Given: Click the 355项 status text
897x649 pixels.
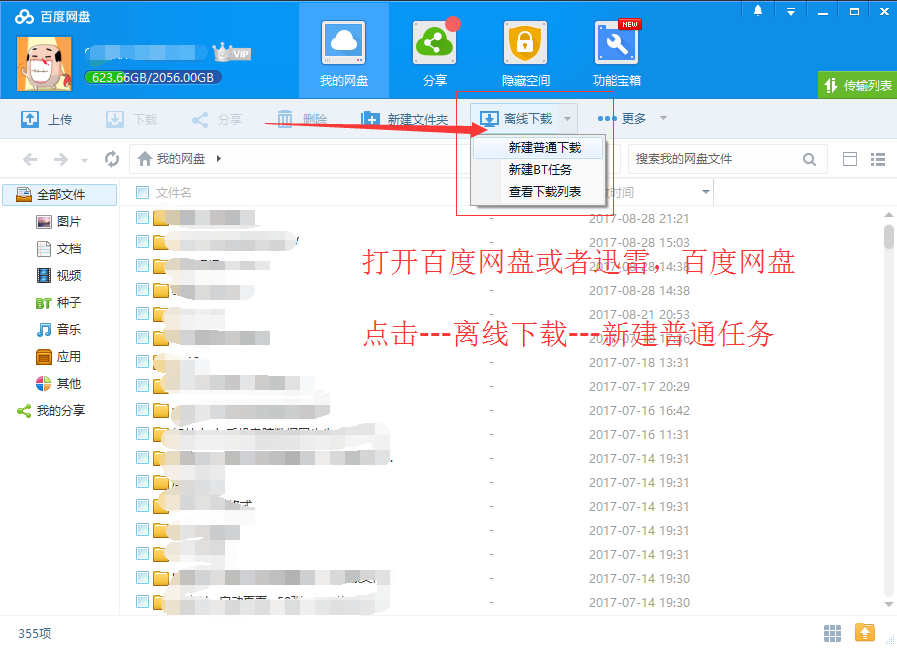Looking at the screenshot, I should point(35,634).
